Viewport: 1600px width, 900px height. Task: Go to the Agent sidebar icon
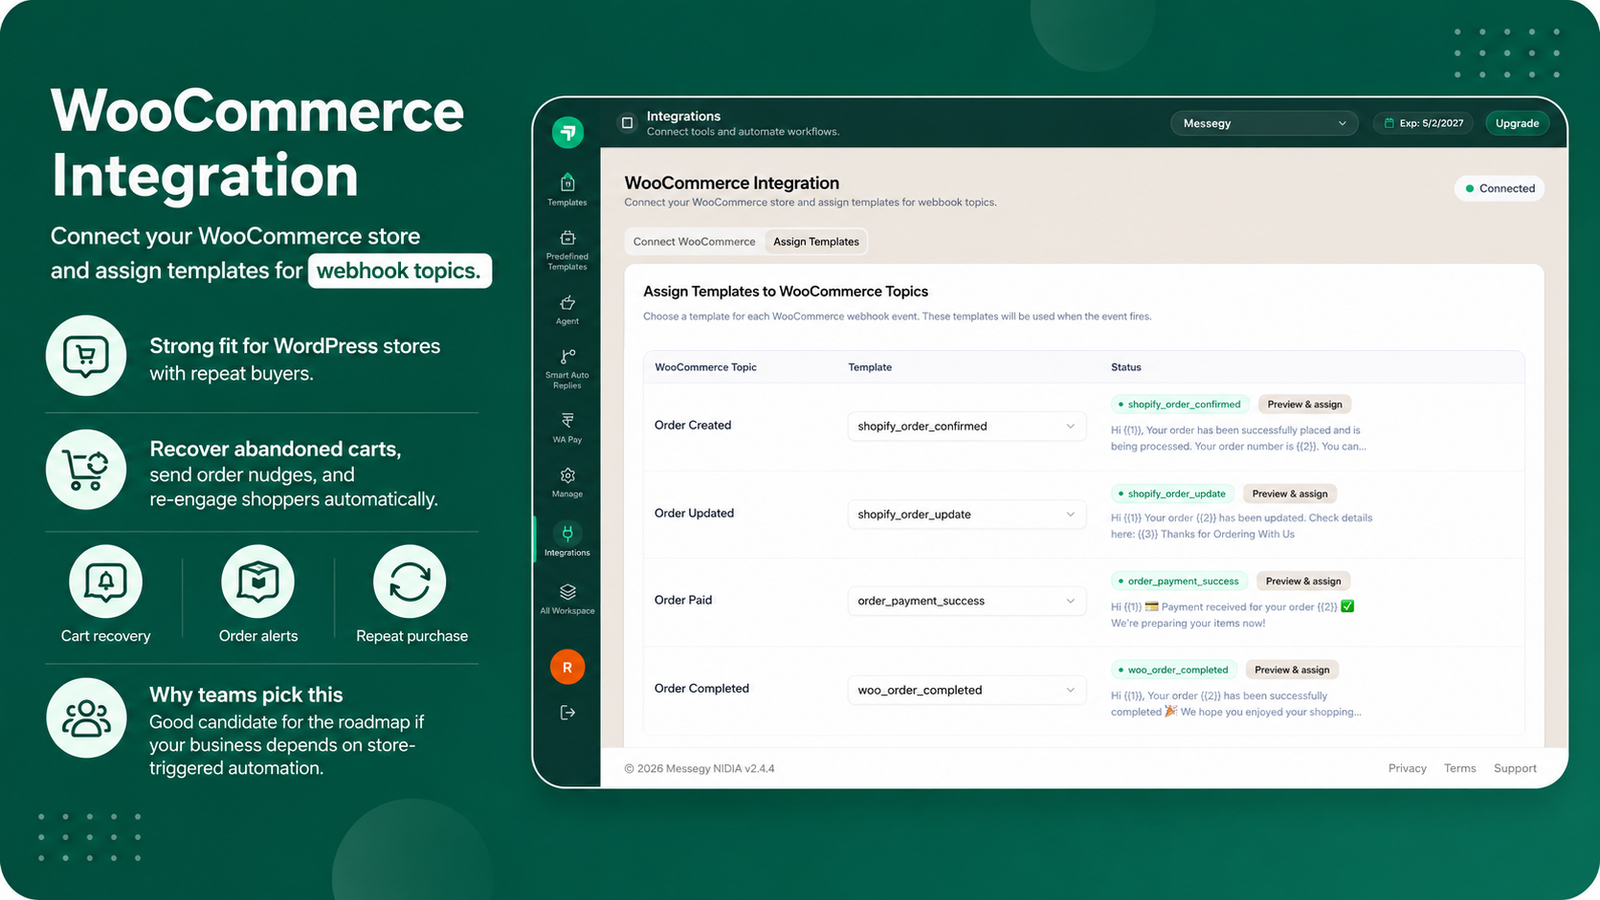pos(567,303)
